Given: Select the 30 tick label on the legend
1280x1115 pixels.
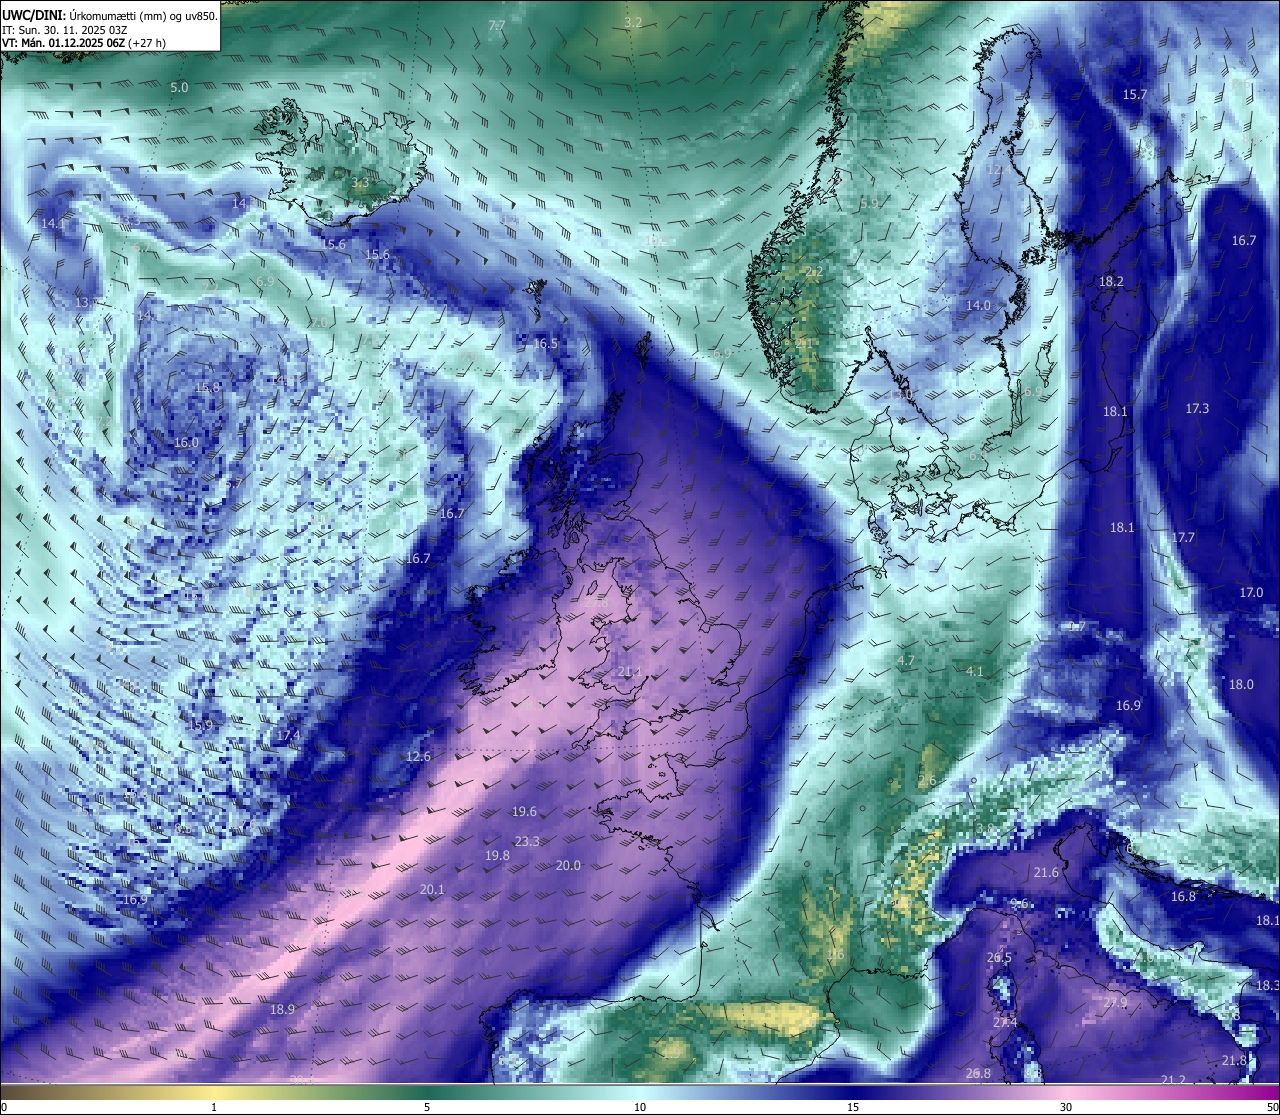Looking at the screenshot, I should click(x=1066, y=1107).
